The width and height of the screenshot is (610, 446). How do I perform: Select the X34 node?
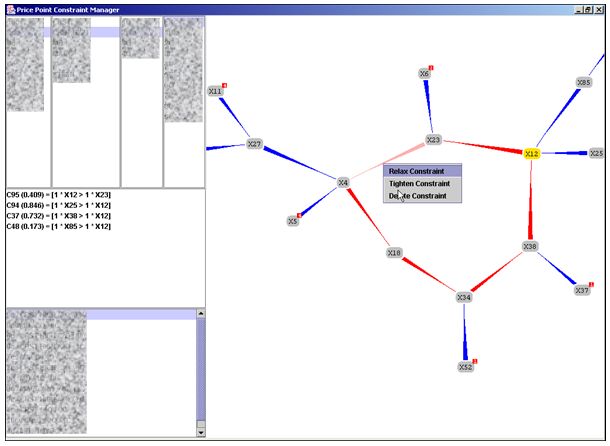[463, 297]
